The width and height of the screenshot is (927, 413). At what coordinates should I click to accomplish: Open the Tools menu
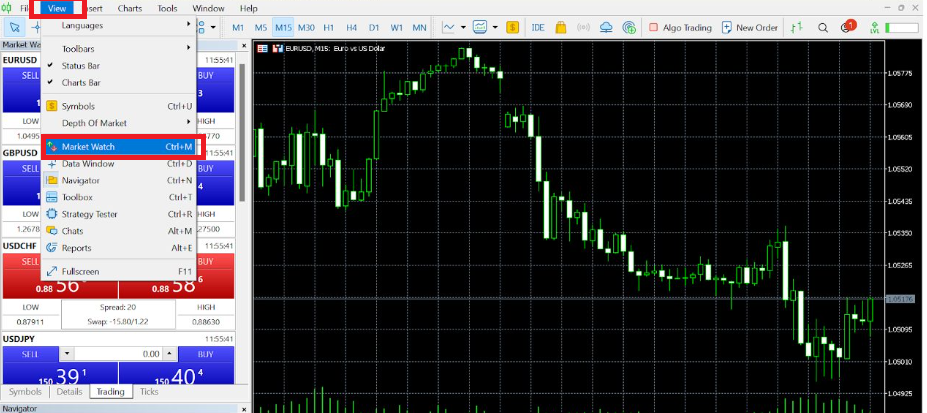coord(167,8)
